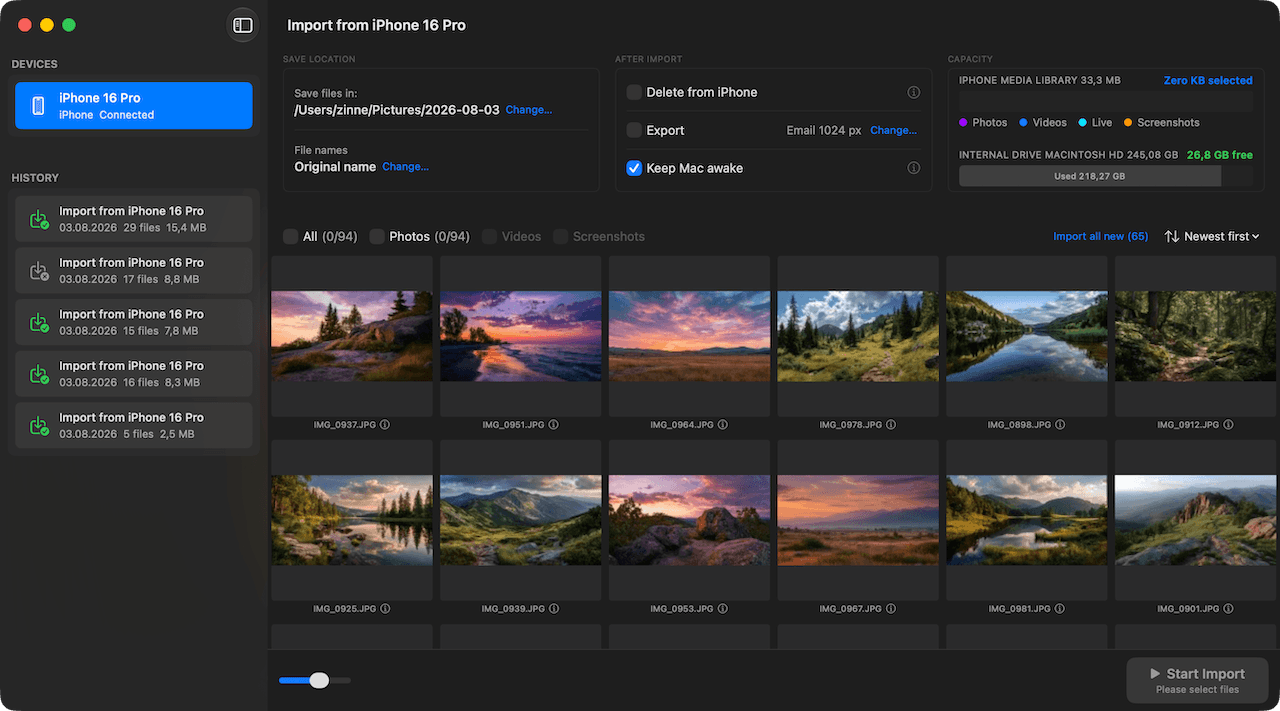Screen dimensions: 1280x711
Task: Click the Live legend label
Action: click(x=1102, y=123)
